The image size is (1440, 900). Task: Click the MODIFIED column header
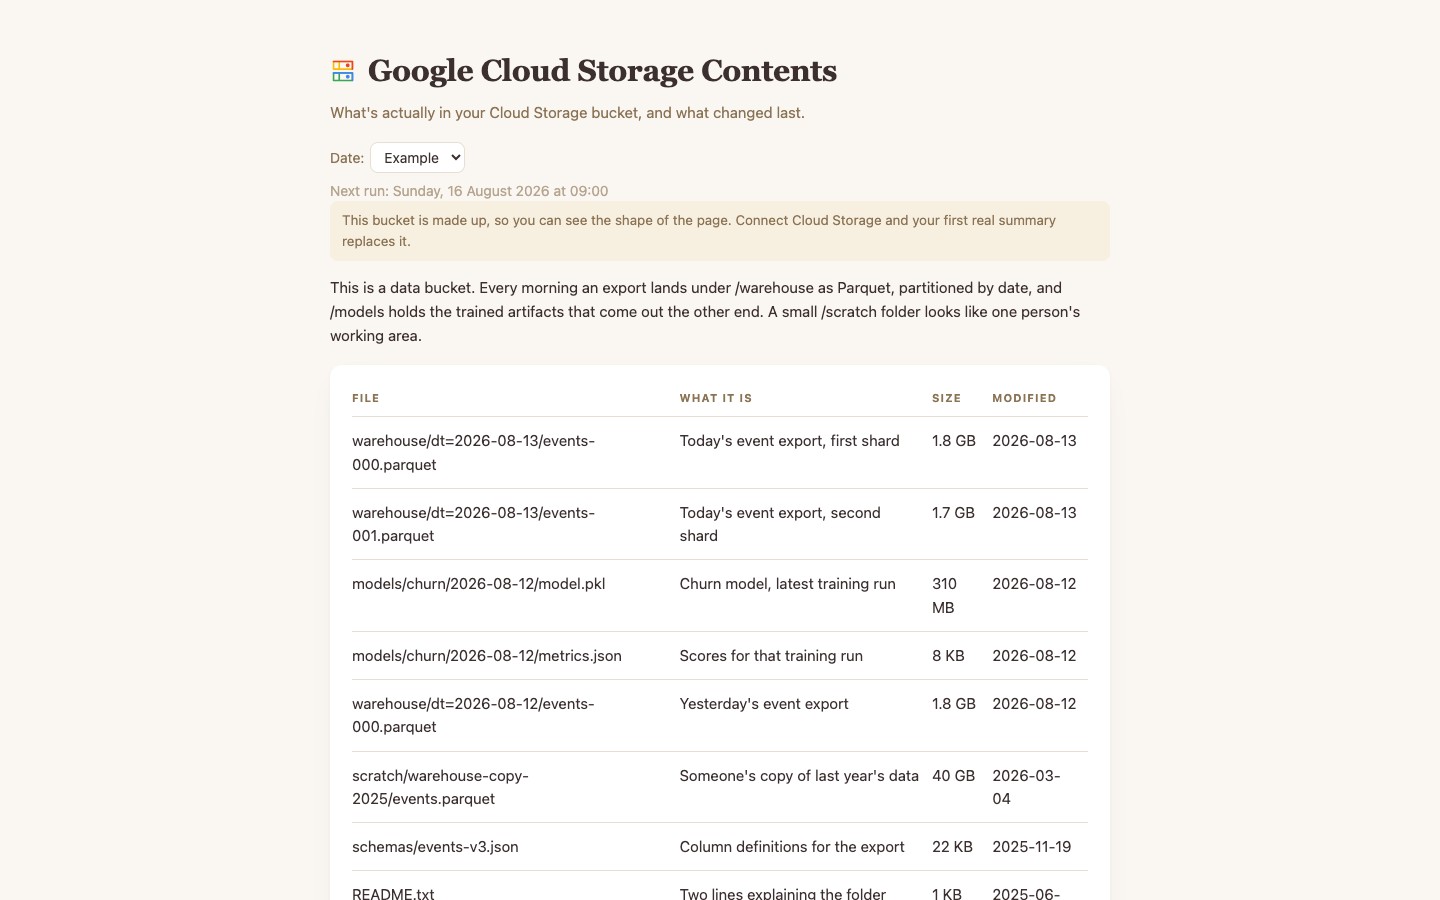(1024, 398)
